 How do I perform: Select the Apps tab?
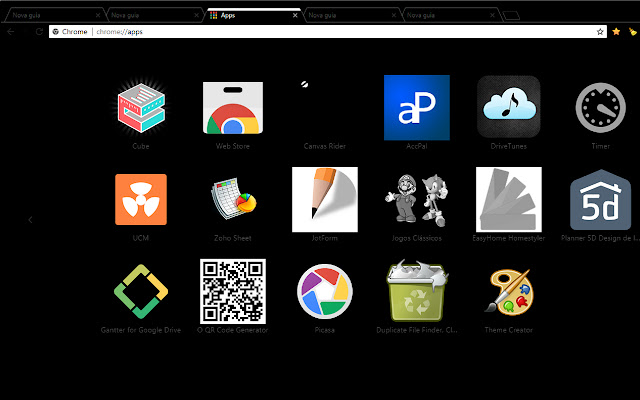[253, 15]
